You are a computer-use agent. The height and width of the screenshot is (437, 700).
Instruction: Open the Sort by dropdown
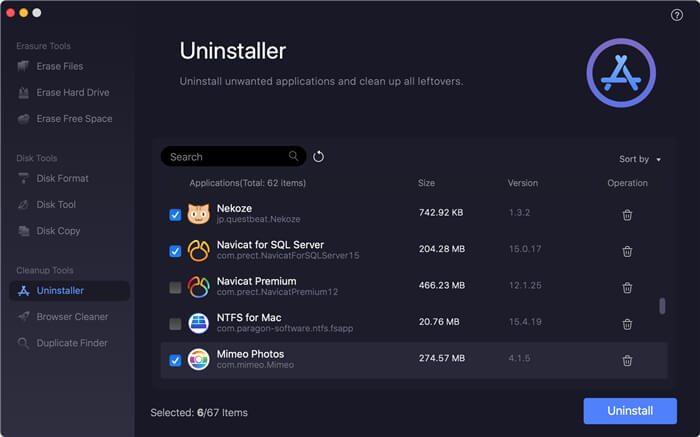tap(639, 159)
